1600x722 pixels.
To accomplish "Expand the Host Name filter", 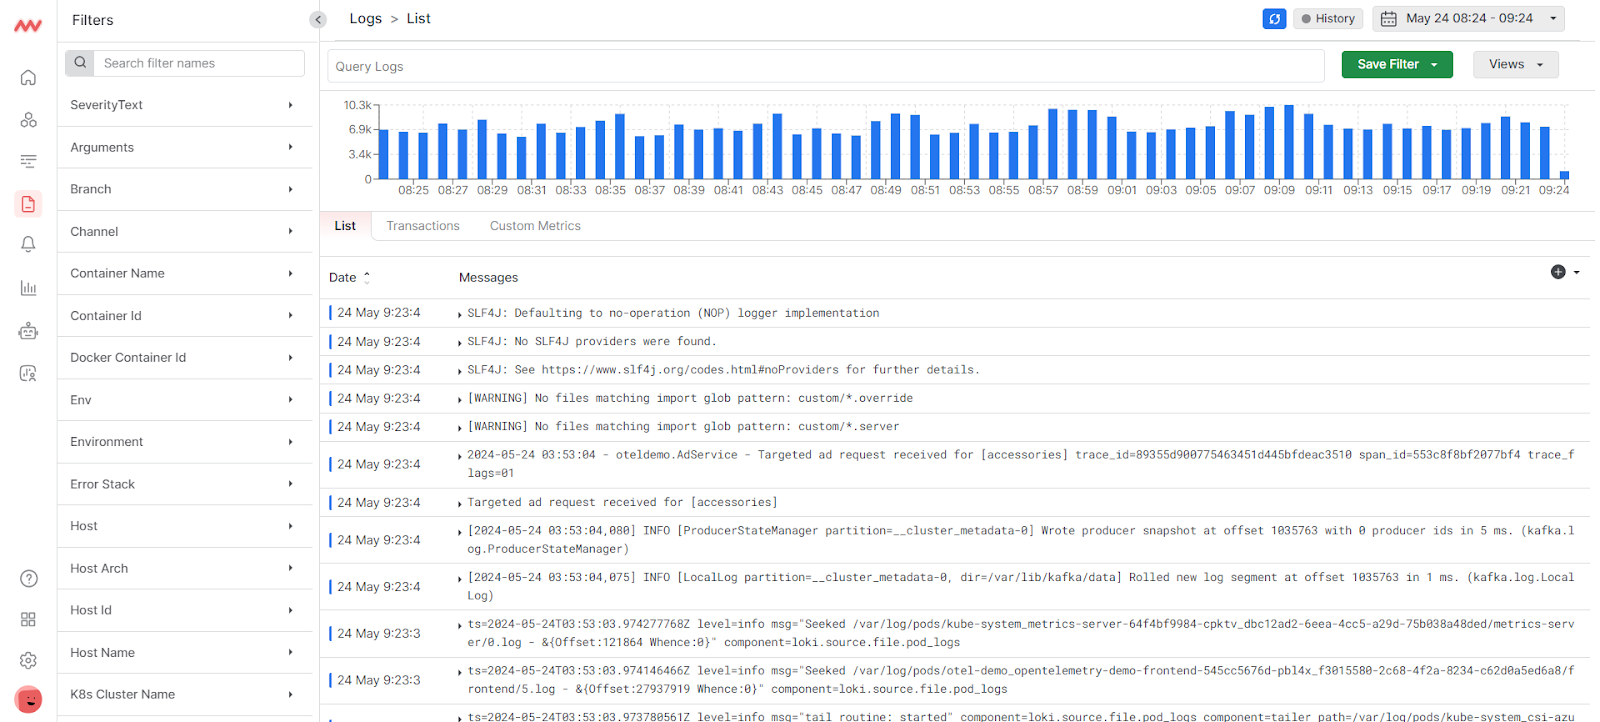I will point(184,652).
